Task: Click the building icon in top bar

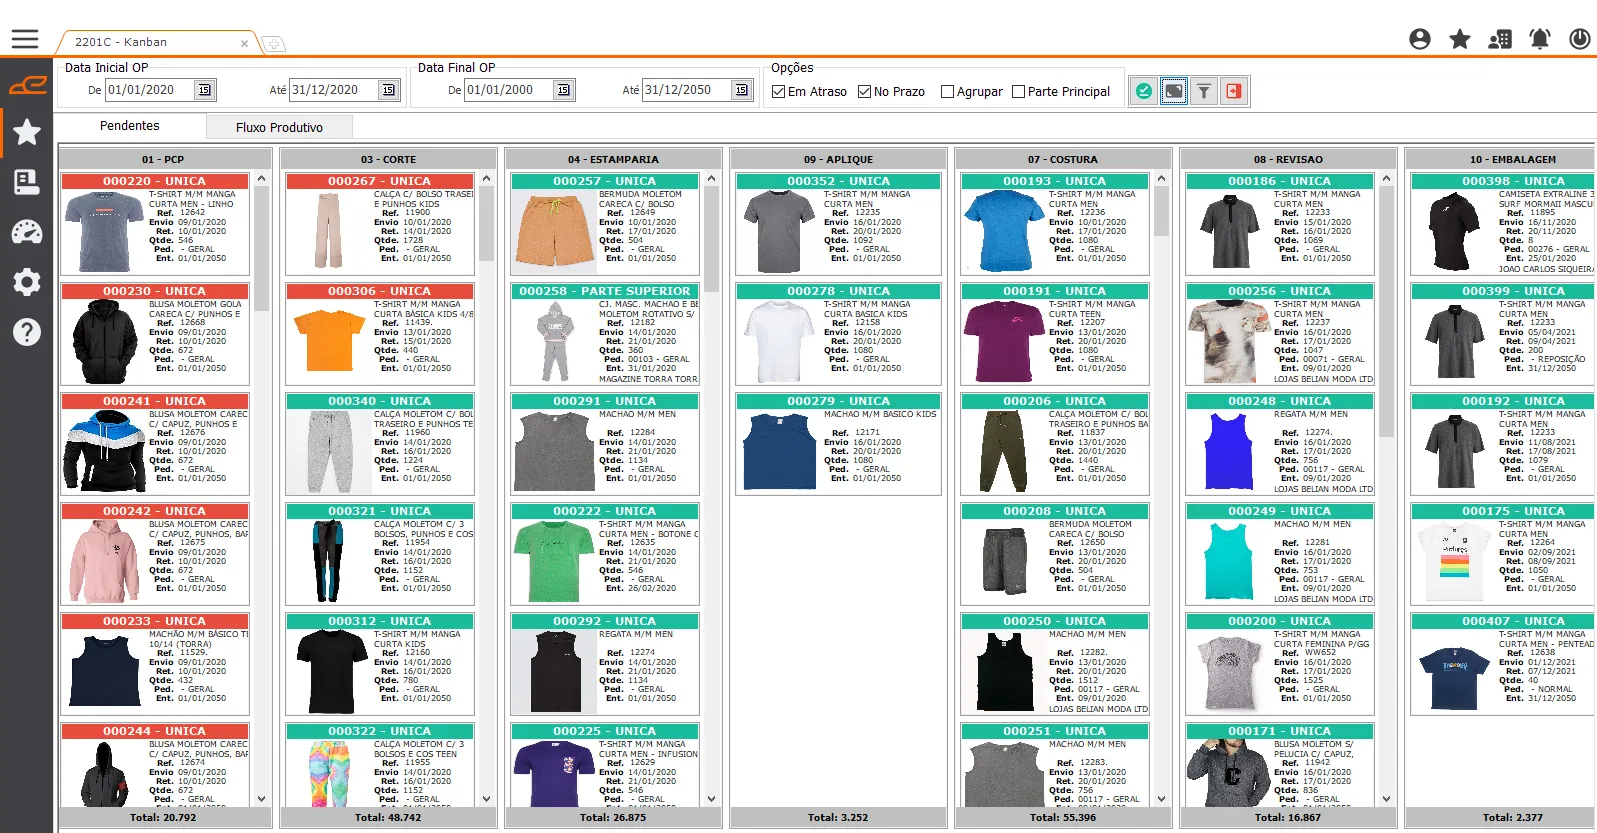Action: pos(1500,39)
